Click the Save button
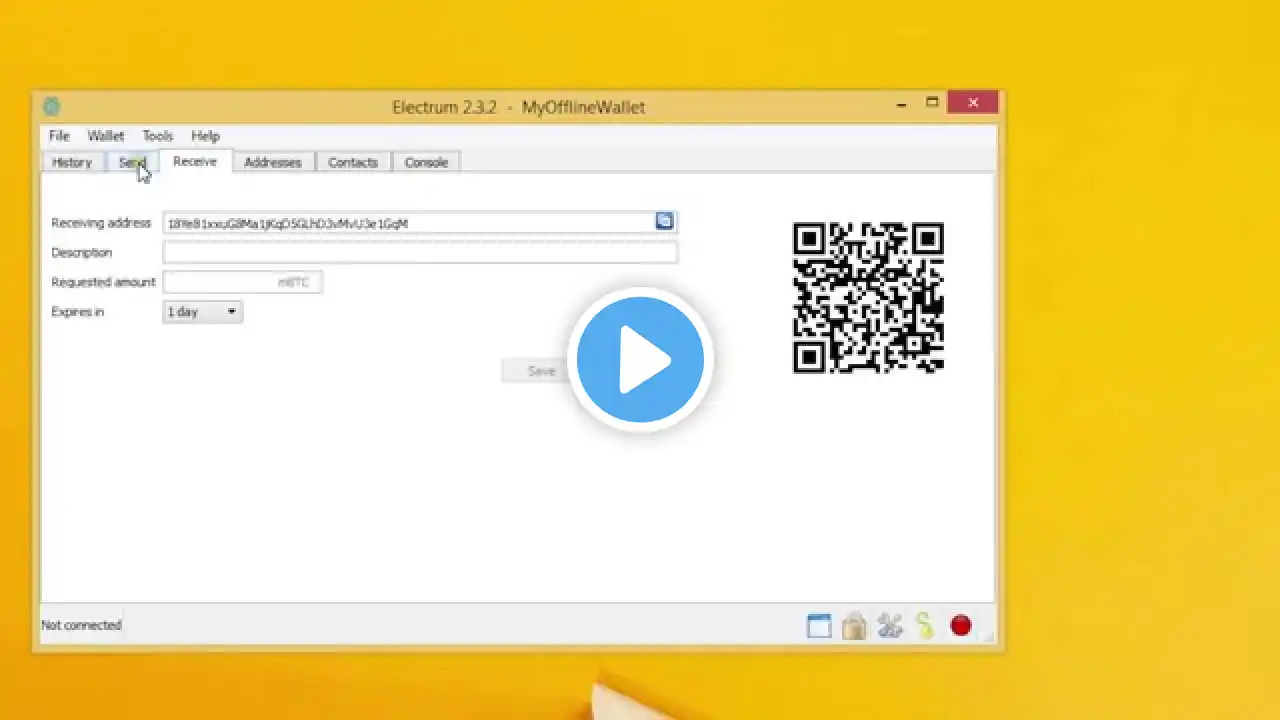Viewport: 1280px width, 720px height. pos(541,371)
